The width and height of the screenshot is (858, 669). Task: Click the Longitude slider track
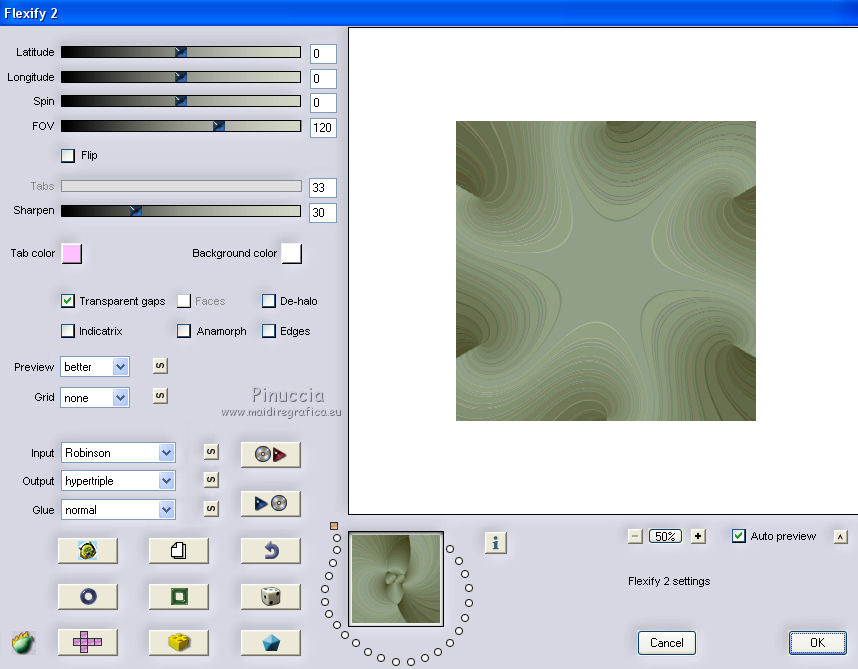181,77
